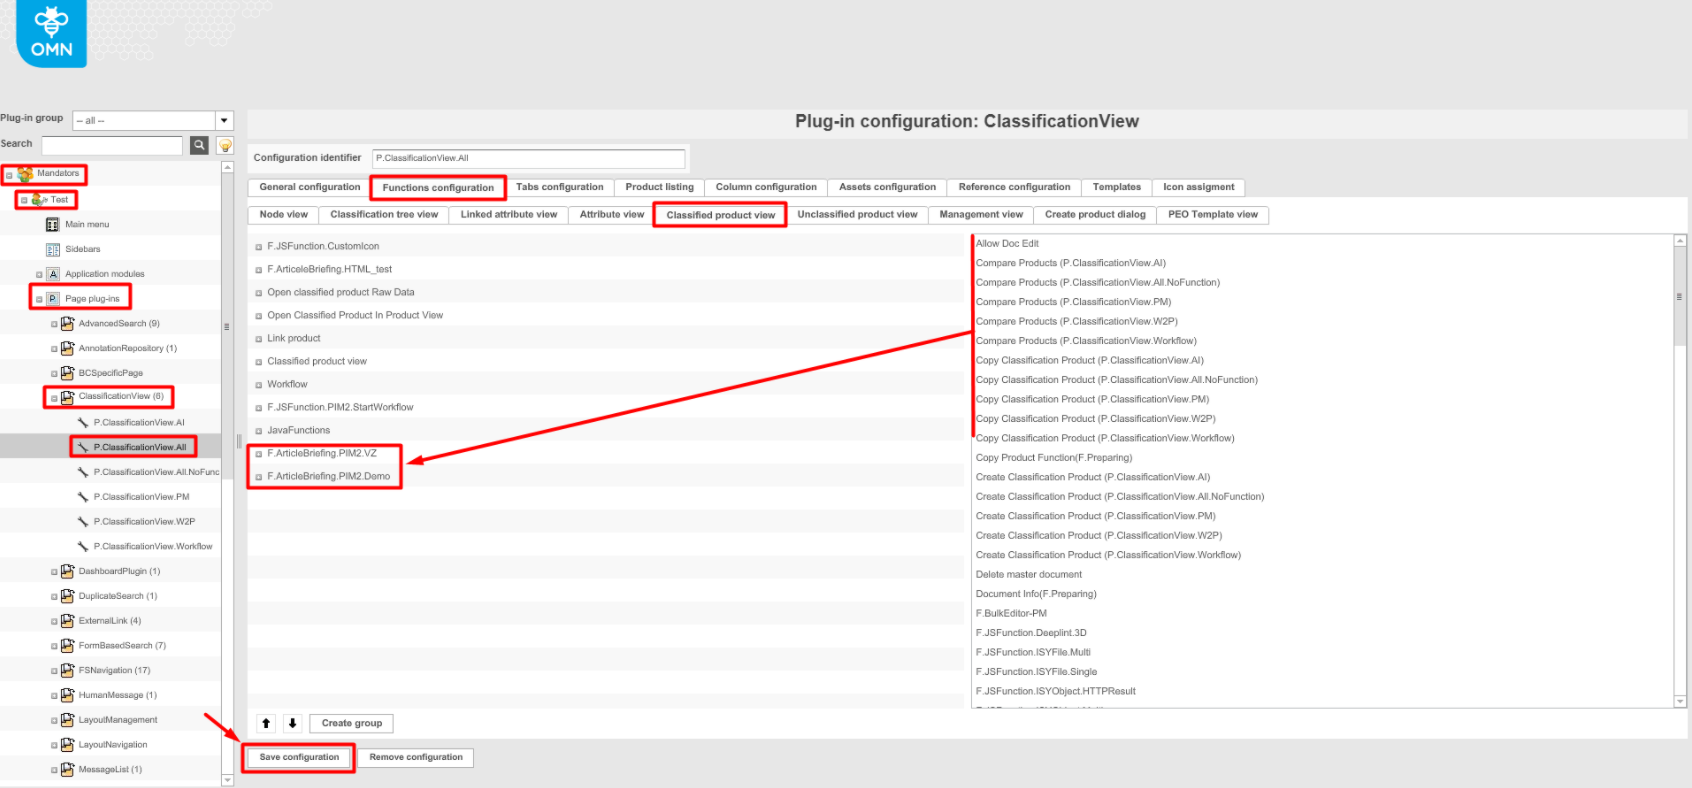Click the Application modules icon

tap(53, 274)
